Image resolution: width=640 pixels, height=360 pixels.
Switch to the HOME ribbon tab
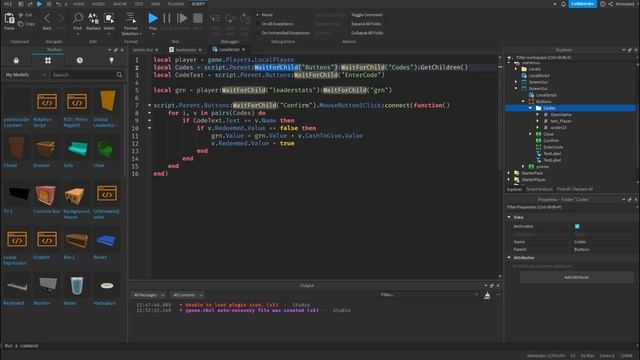[79, 4]
